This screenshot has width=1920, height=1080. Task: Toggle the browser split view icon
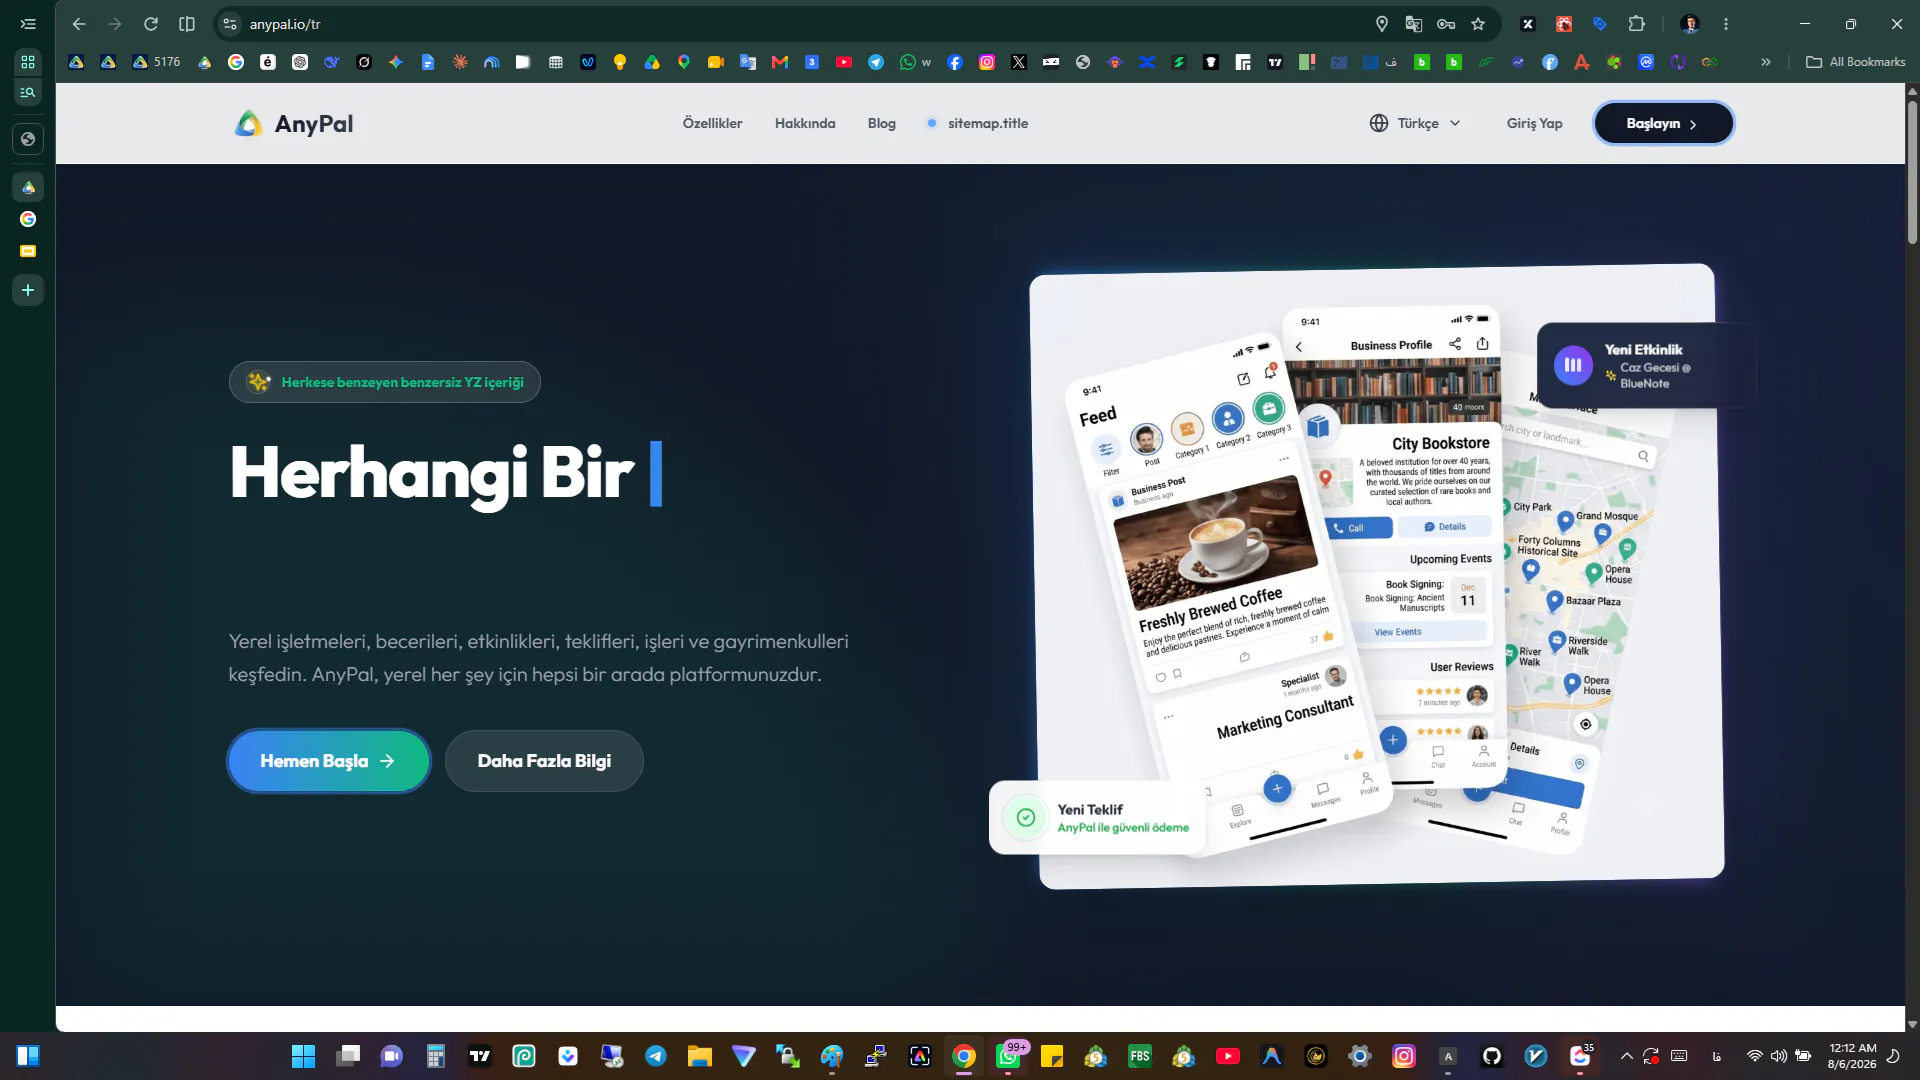tap(187, 24)
